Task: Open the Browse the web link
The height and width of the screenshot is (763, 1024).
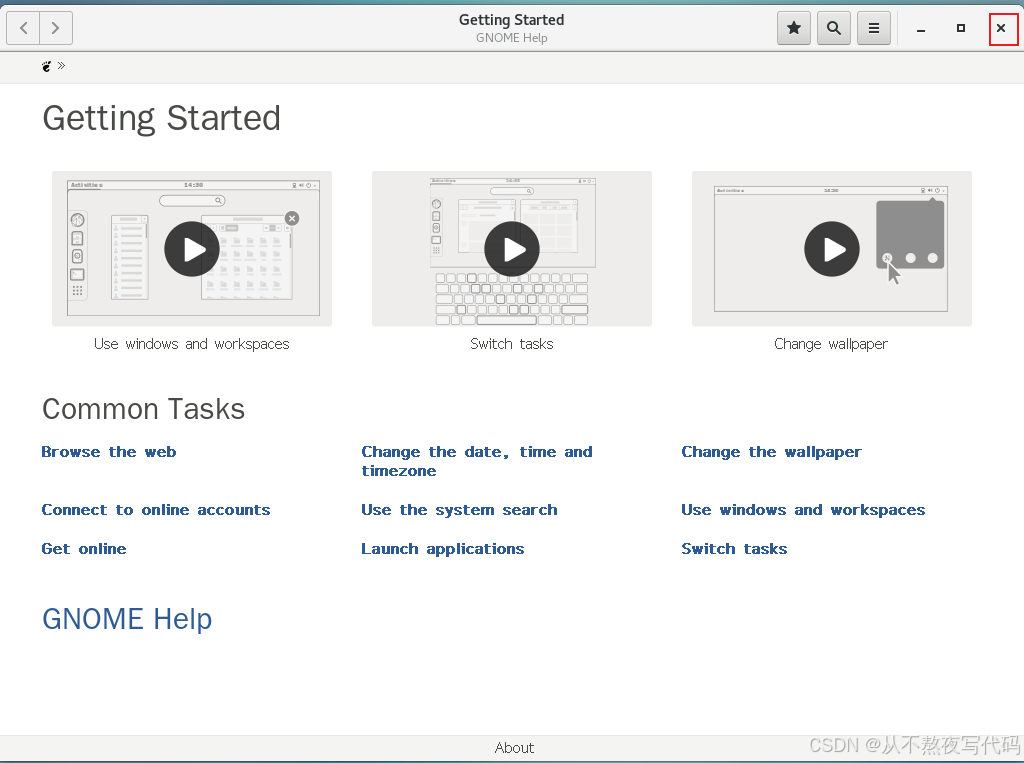Action: 108,452
